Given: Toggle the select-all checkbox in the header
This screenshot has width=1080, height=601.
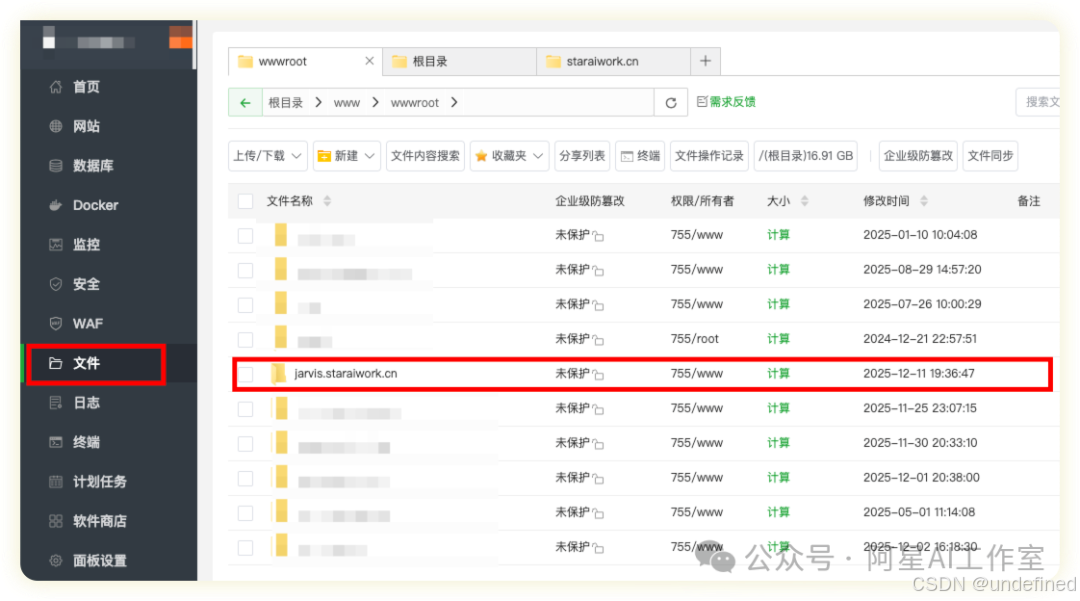Looking at the screenshot, I should (x=245, y=201).
